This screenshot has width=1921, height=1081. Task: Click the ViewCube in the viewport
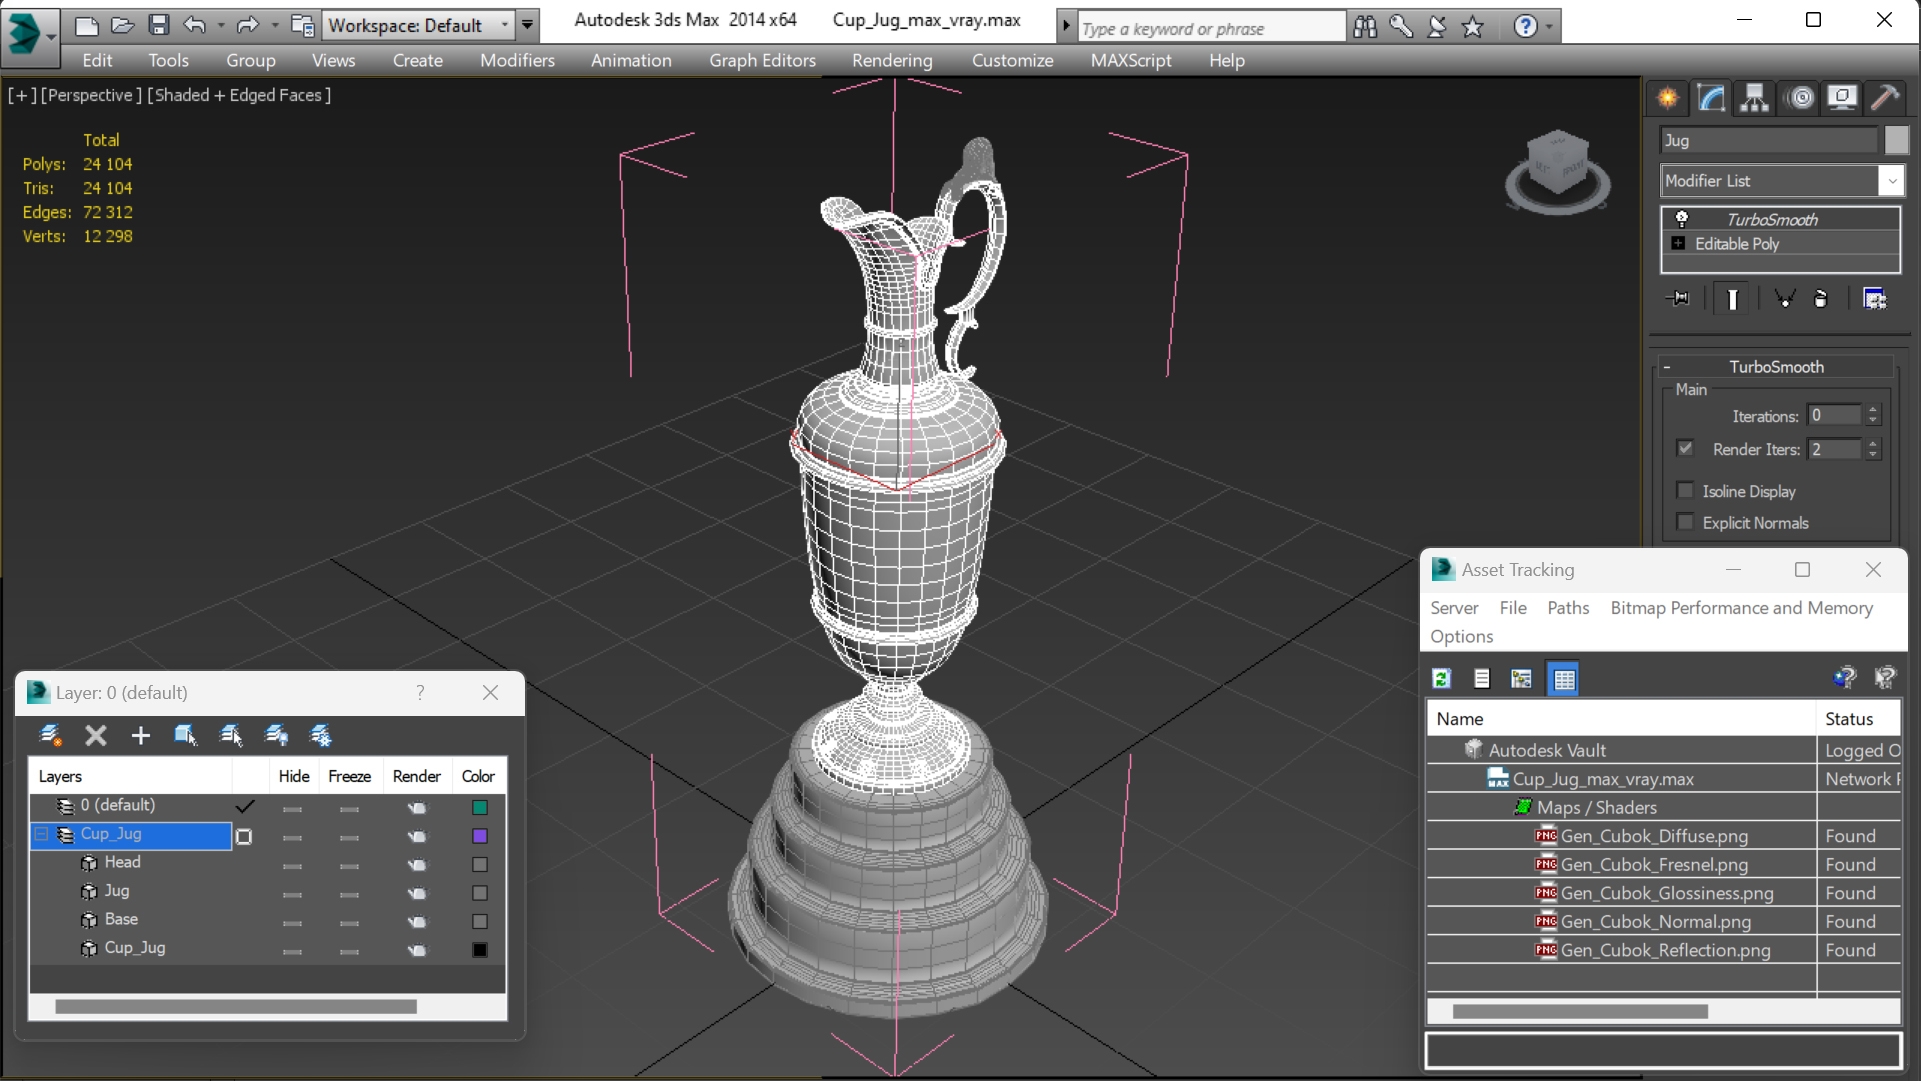(x=1557, y=170)
